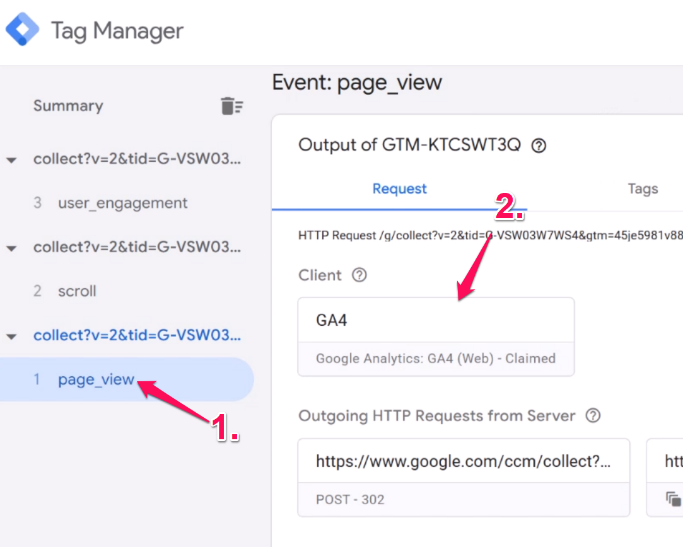Click the Tag Manager logo icon
Viewport: 683px width, 547px height.
click(22, 30)
